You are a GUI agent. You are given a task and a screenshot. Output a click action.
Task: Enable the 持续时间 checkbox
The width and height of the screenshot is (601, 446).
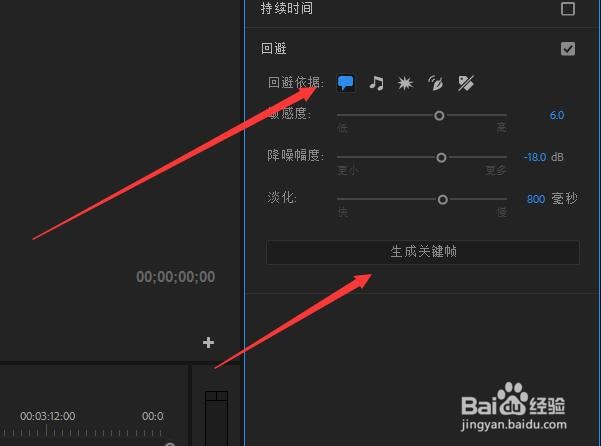568,8
